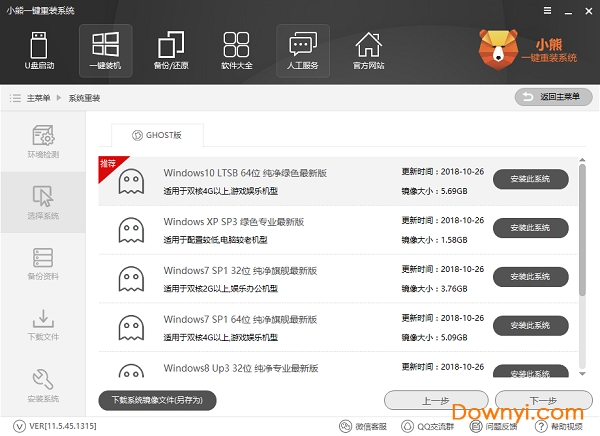Select the 一键装机 Windows icon
This screenshot has width=600, height=436.
[106, 51]
